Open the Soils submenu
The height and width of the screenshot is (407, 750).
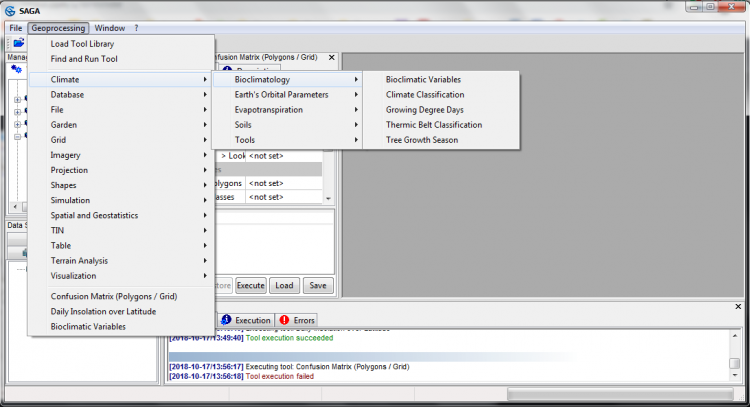[287, 125]
